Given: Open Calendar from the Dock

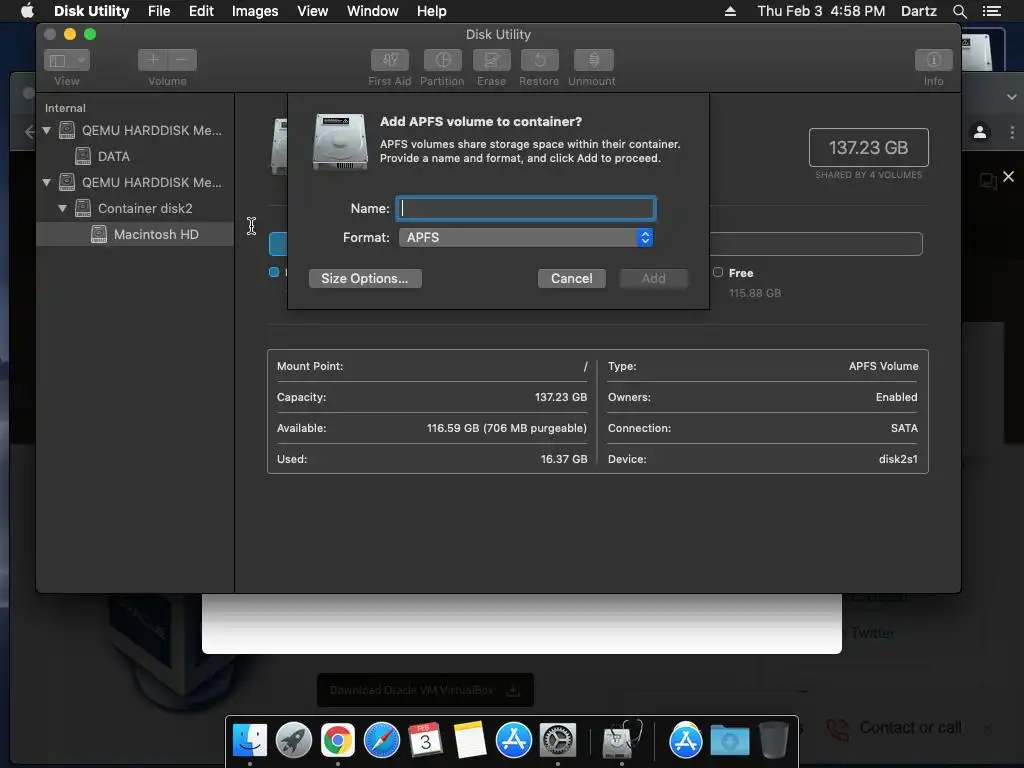Looking at the screenshot, I should tap(426, 741).
